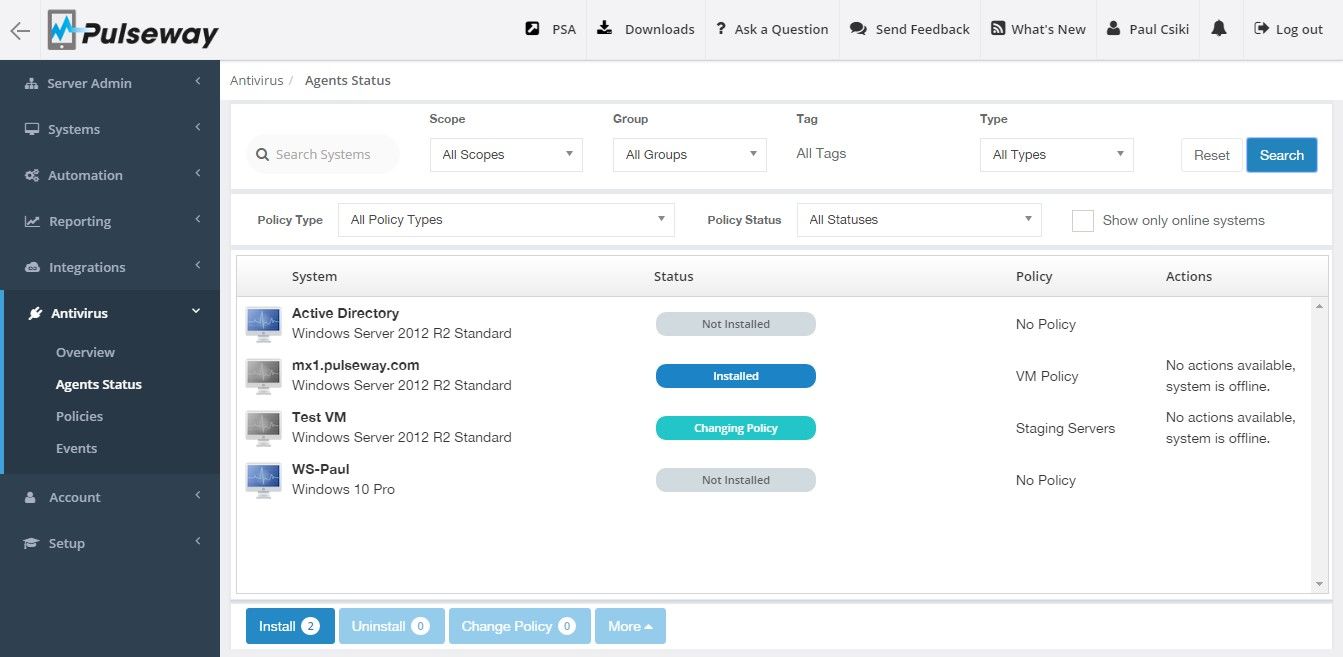Open the Policy Type dropdown
The image size is (1343, 657).
pos(506,220)
